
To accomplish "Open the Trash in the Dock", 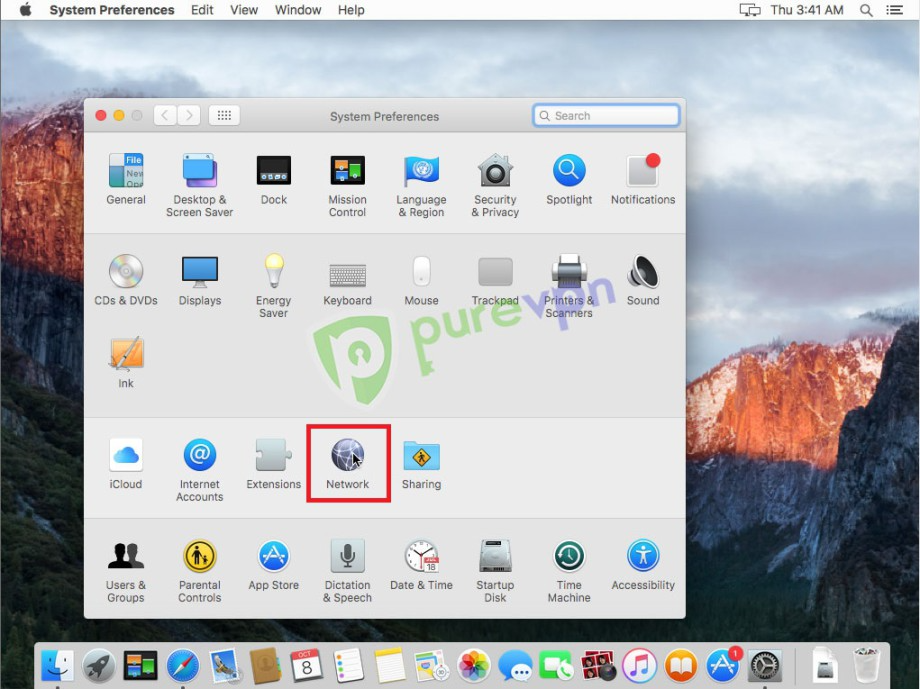I will pos(867,666).
